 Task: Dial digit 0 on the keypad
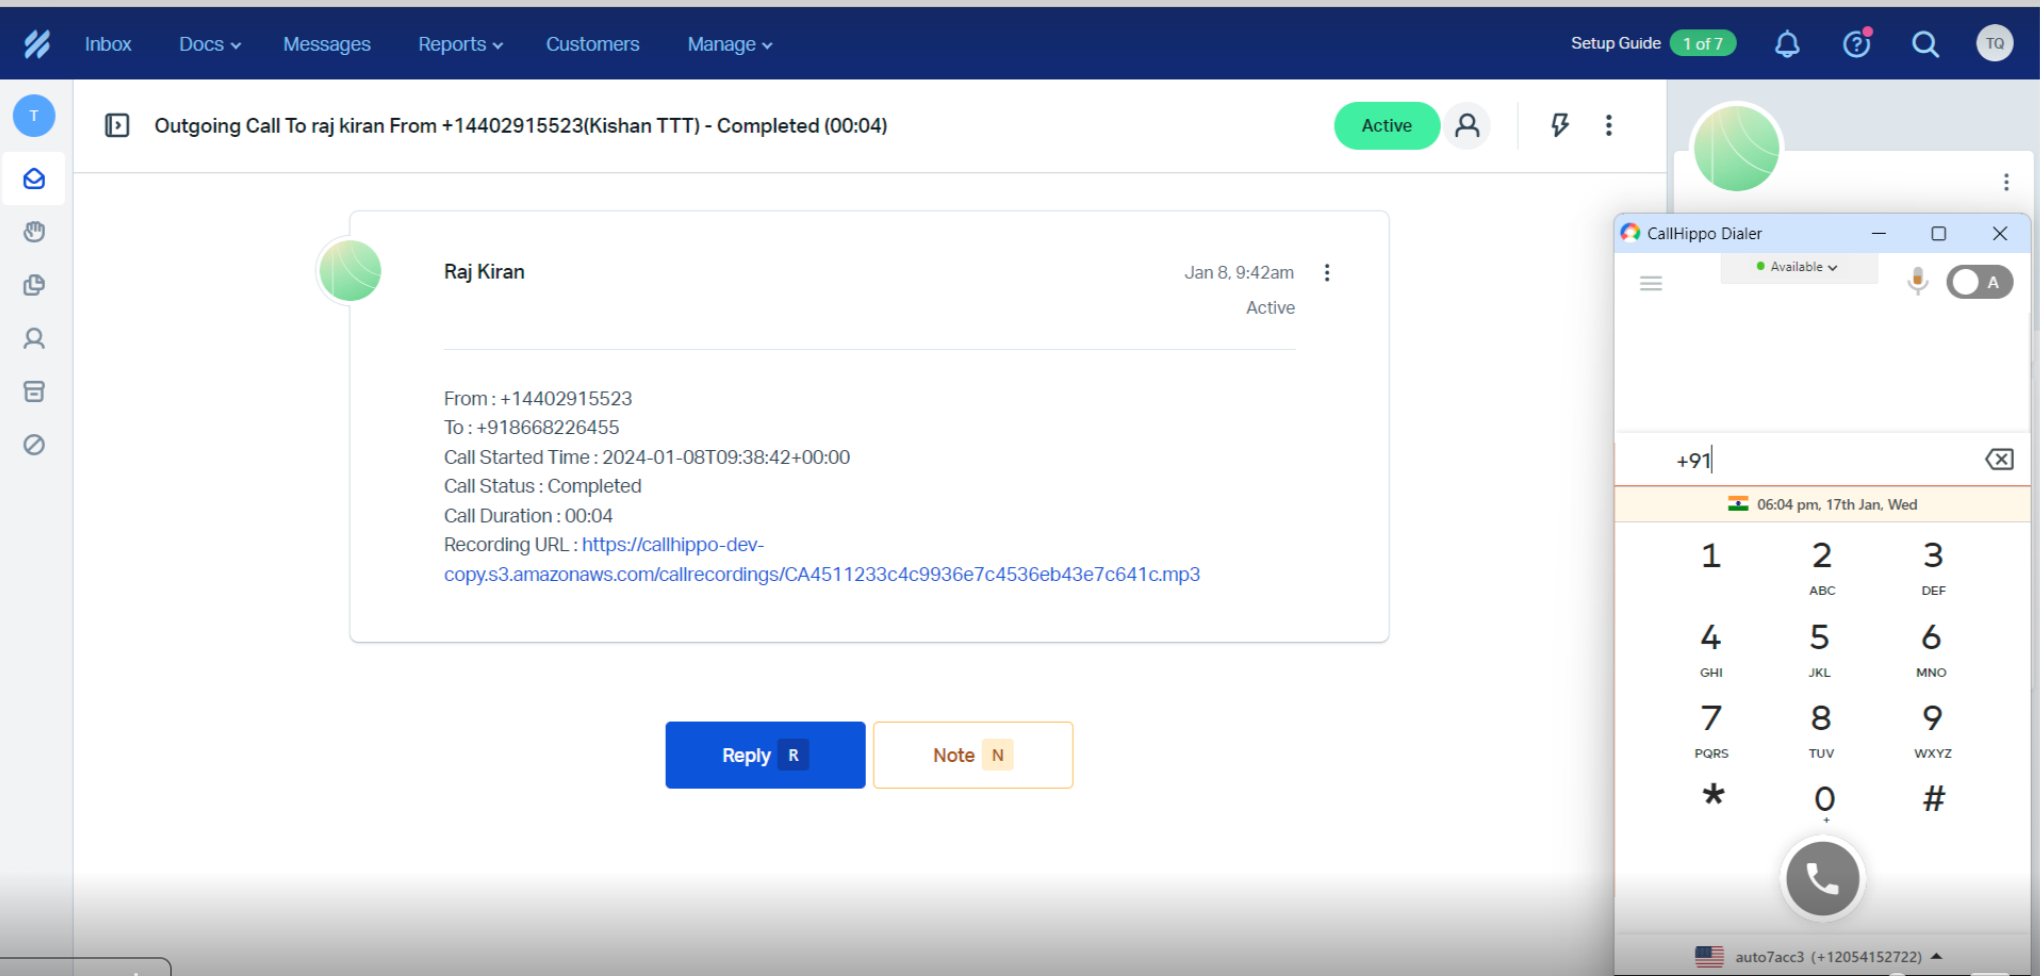point(1825,801)
